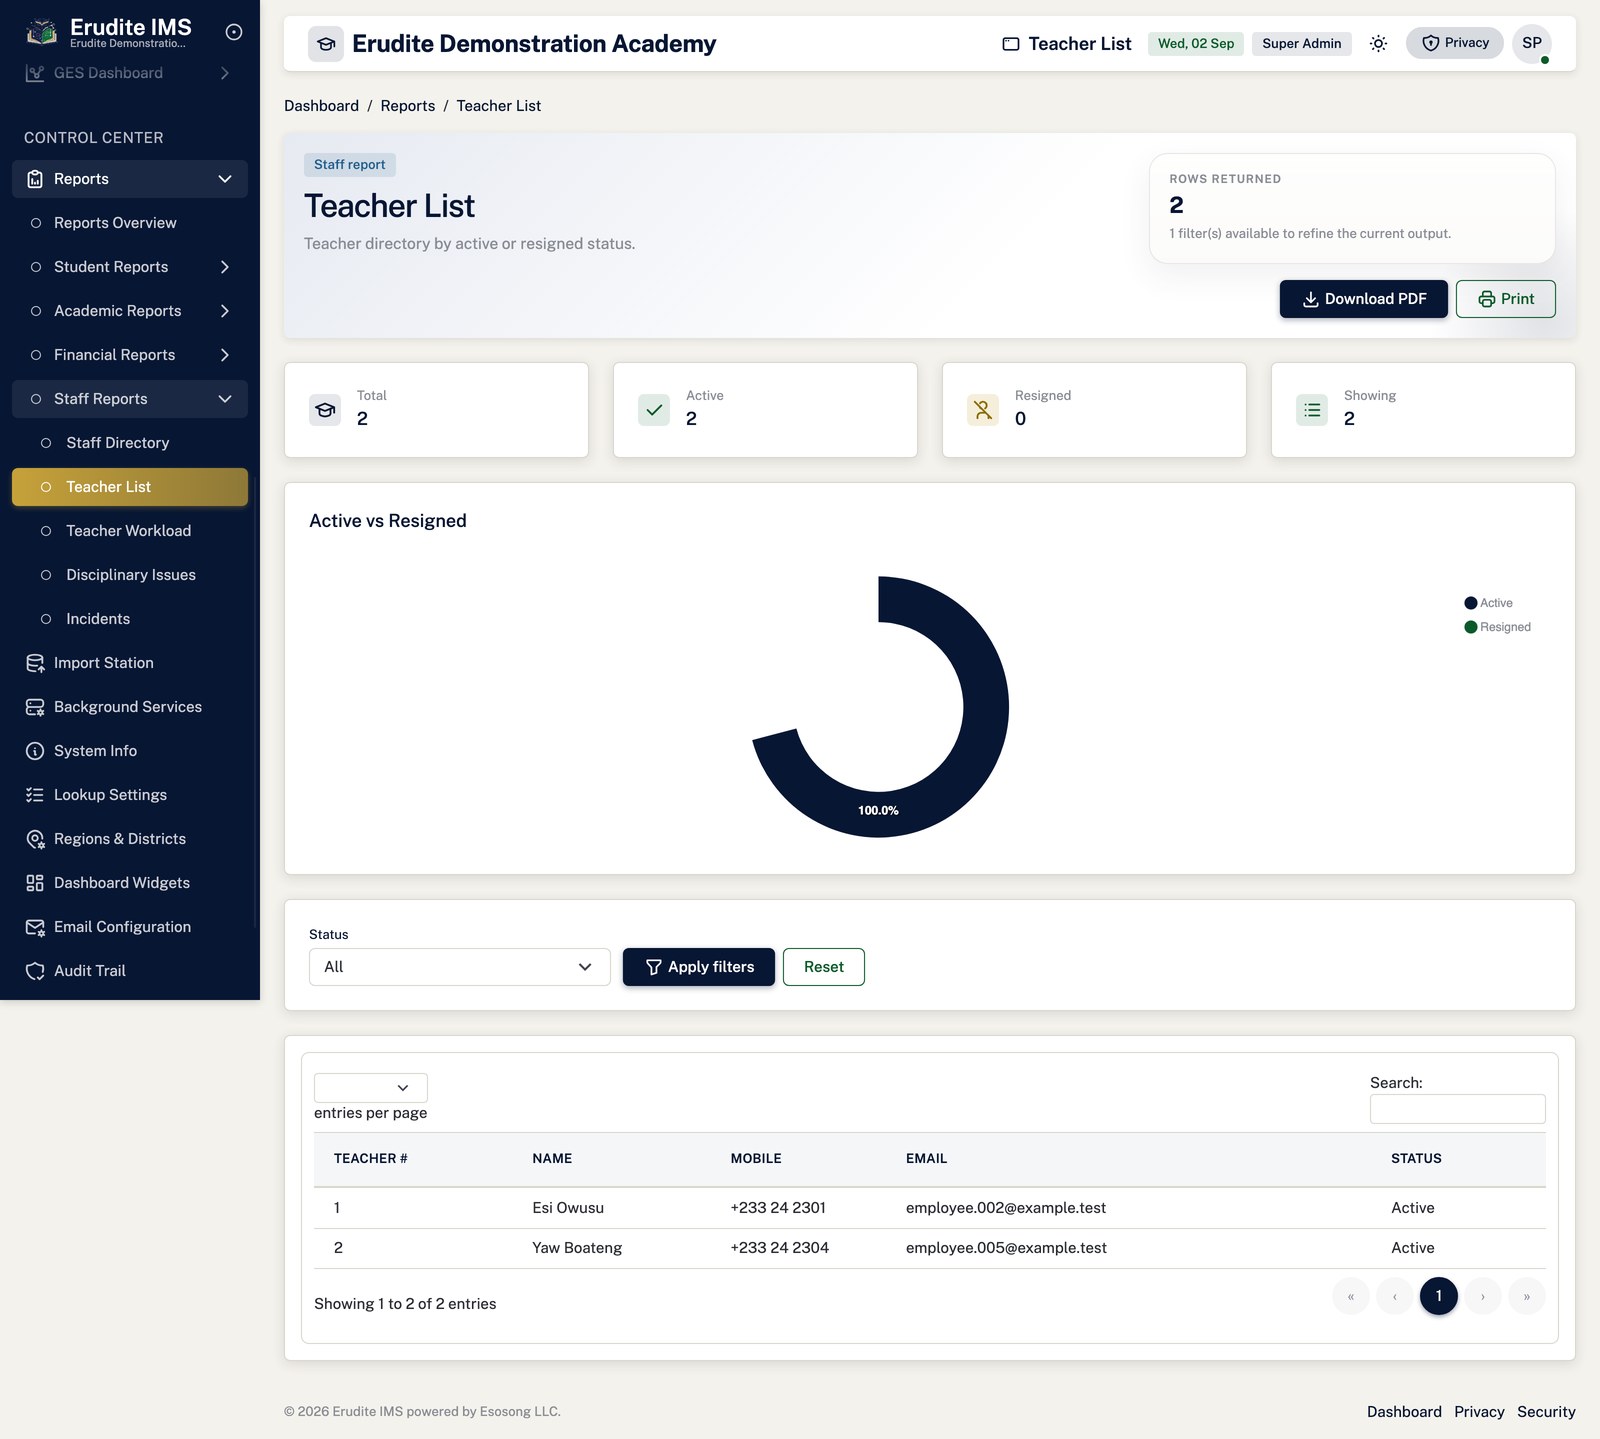Click the Regions & Districts icon

[35, 839]
